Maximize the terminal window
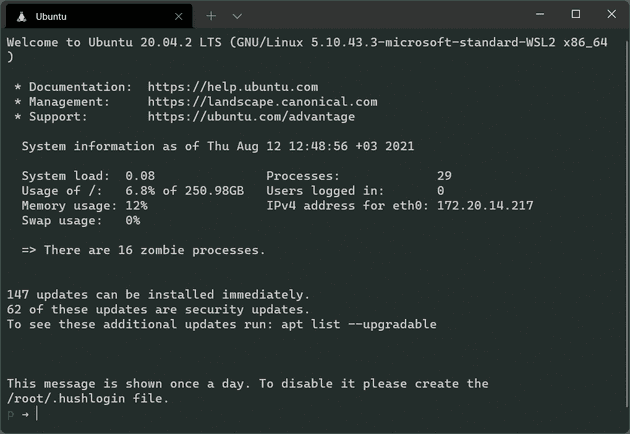This screenshot has width=630, height=434. point(576,14)
